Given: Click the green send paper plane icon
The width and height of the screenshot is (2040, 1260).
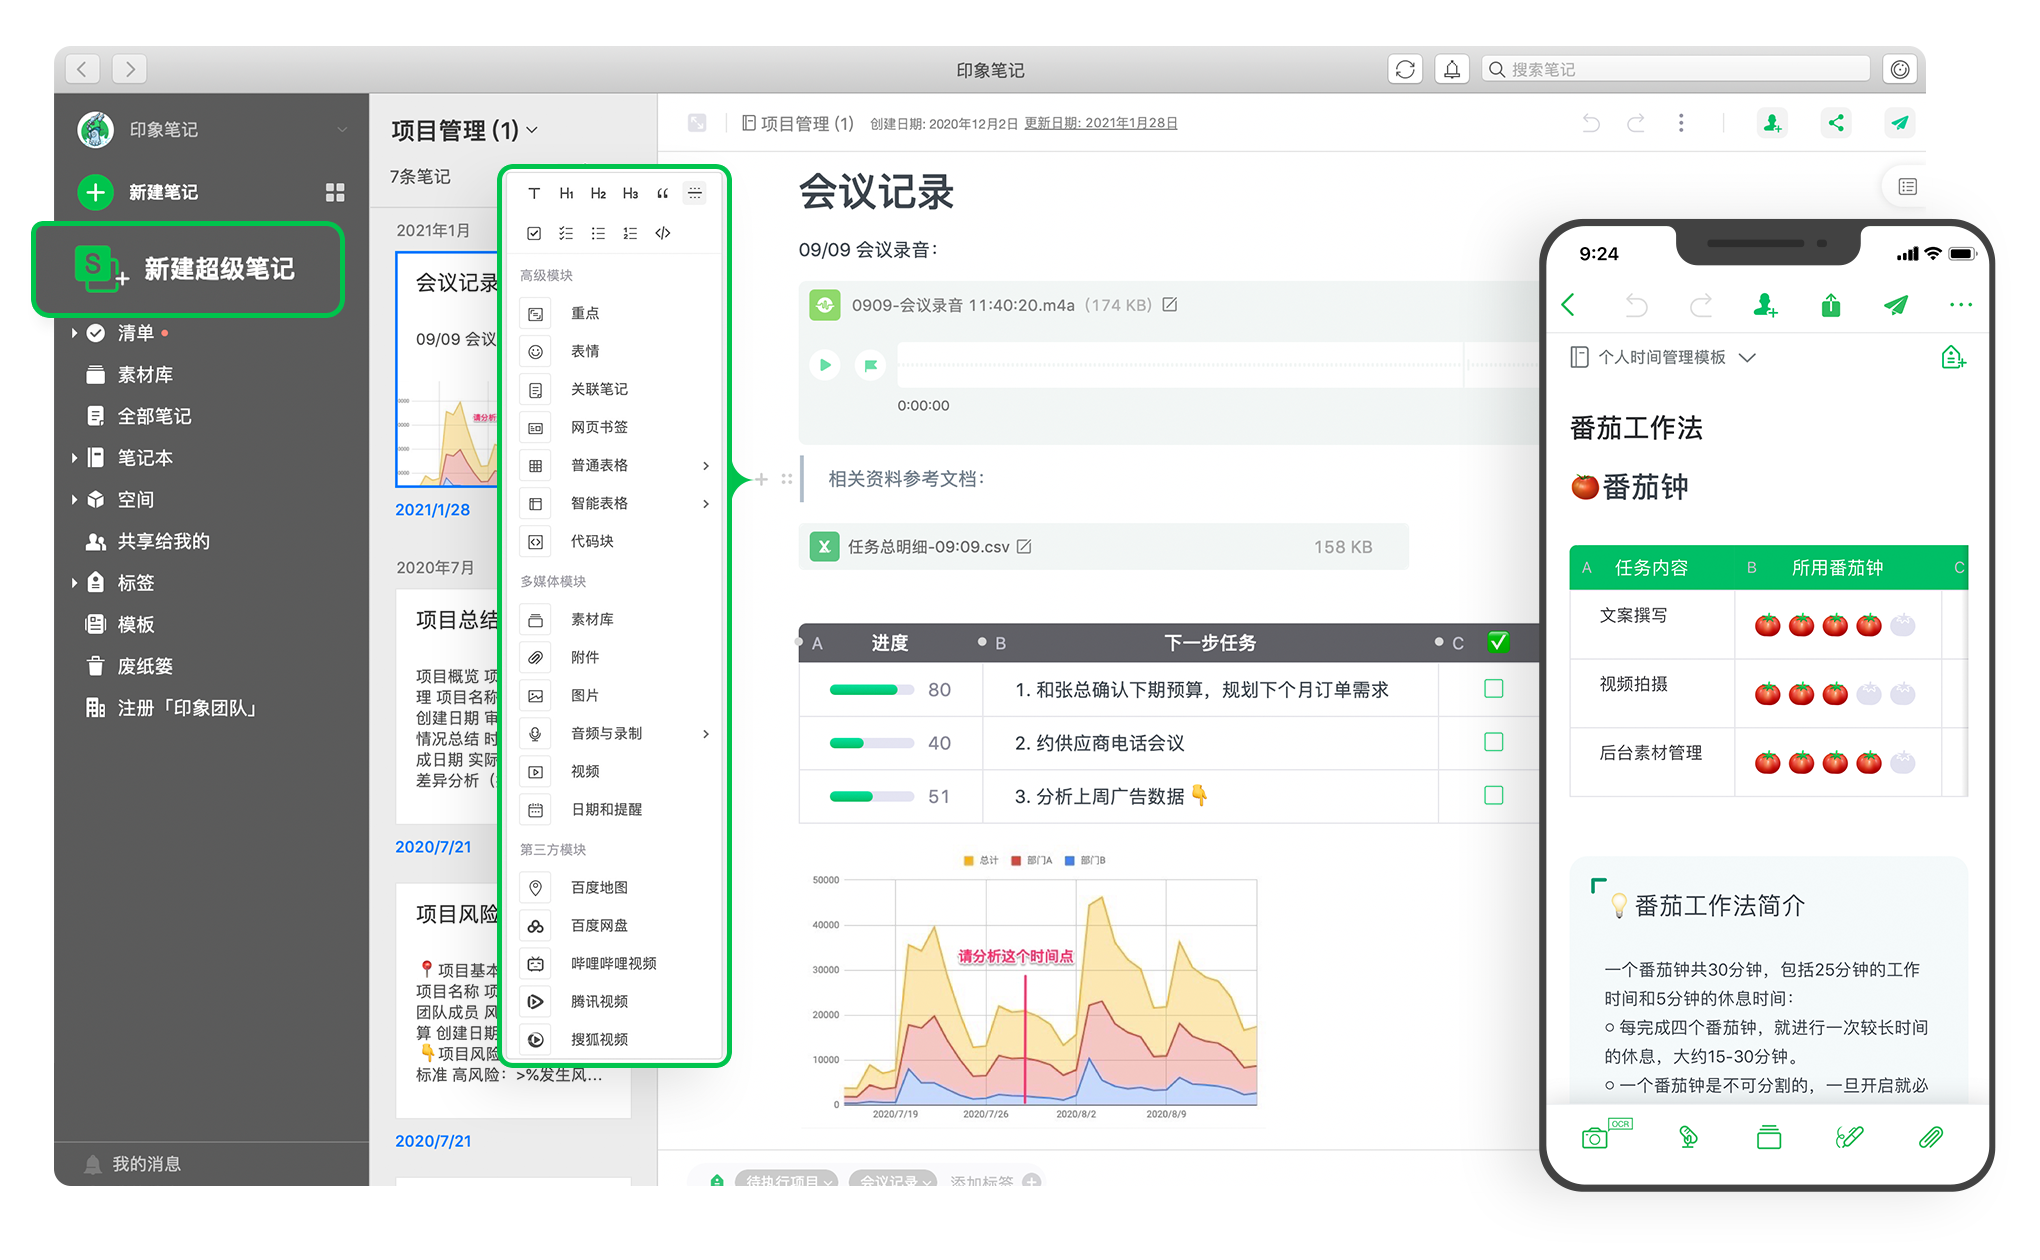Looking at the screenshot, I should click(x=1899, y=123).
